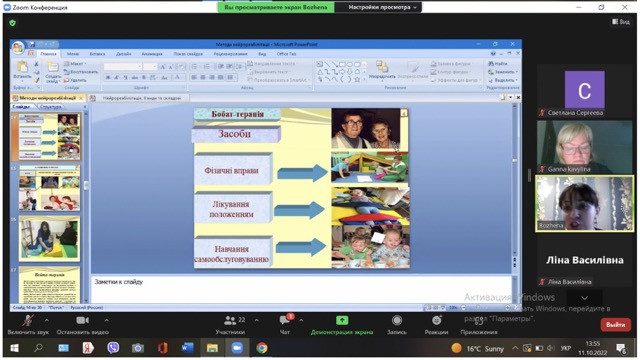The image size is (640, 360).
Task: Open Zoom from the Windows taskbar
Action: point(237,348)
